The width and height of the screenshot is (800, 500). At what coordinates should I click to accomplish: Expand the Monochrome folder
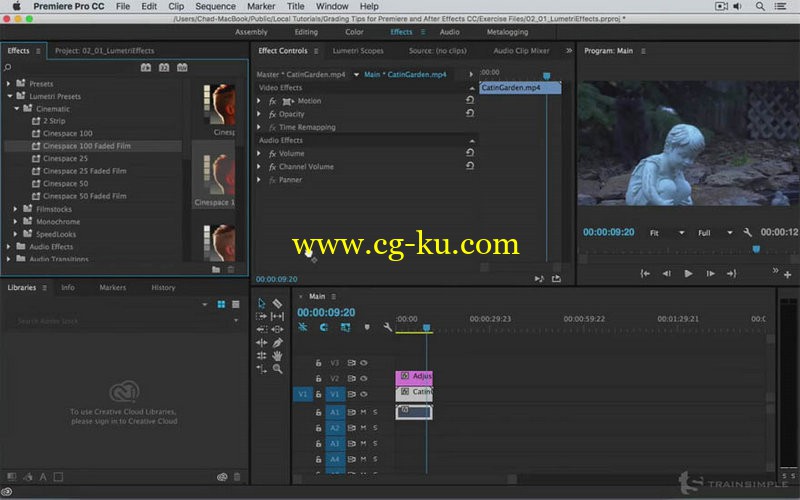point(15,221)
